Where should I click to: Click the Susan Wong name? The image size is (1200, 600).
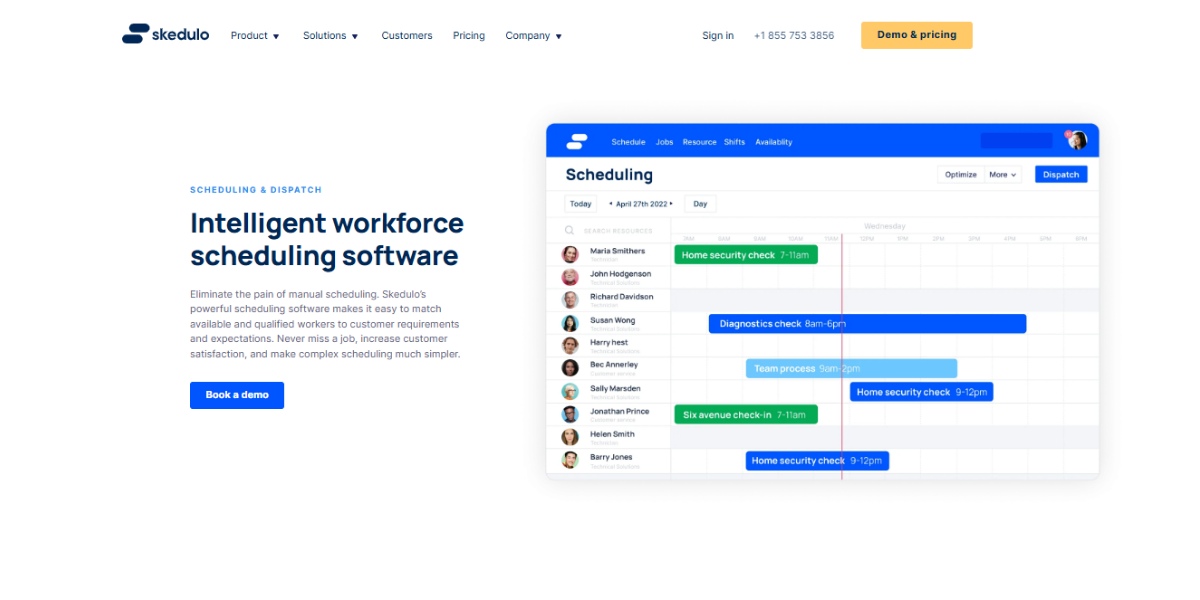coord(612,320)
